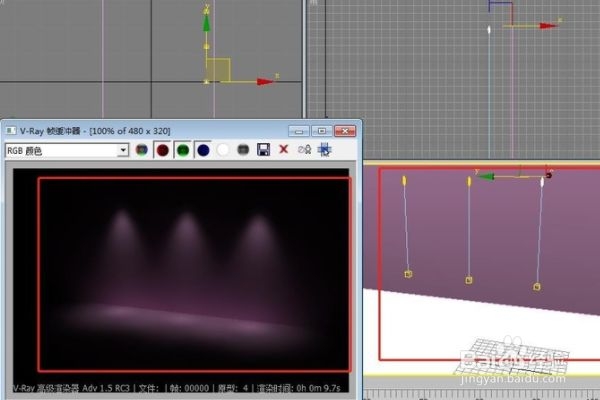
Task: Select the middle yellow spotlight in perspective viewport
Action: (469, 181)
